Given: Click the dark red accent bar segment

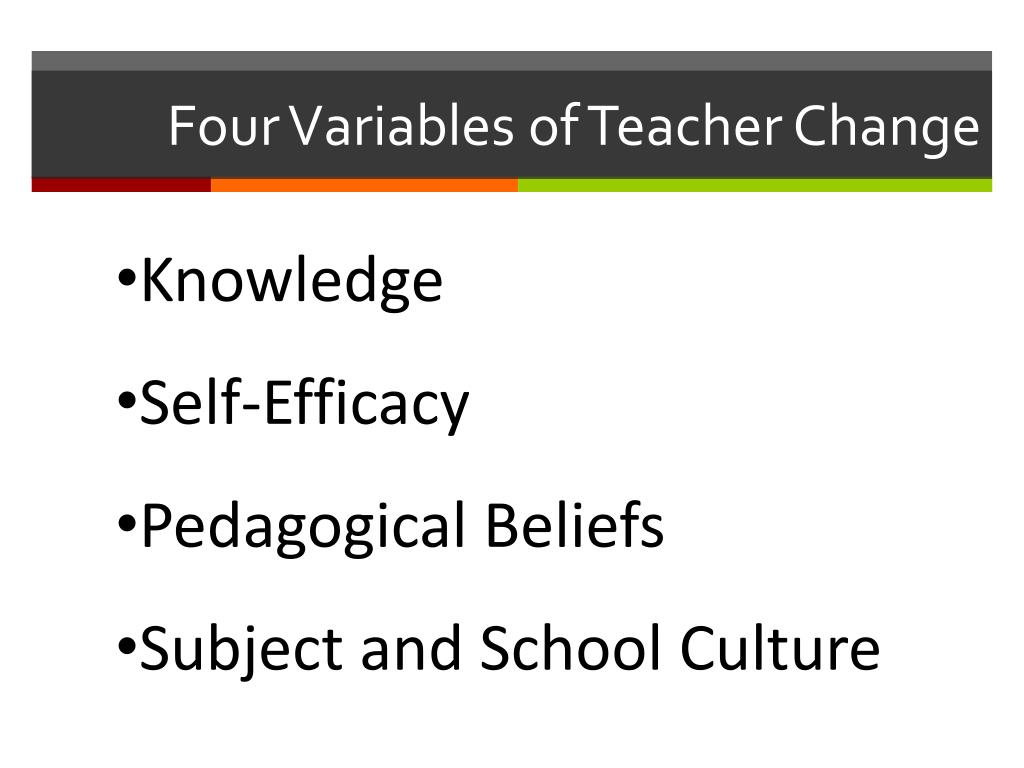Looking at the screenshot, I should pyautogui.click(x=121, y=185).
